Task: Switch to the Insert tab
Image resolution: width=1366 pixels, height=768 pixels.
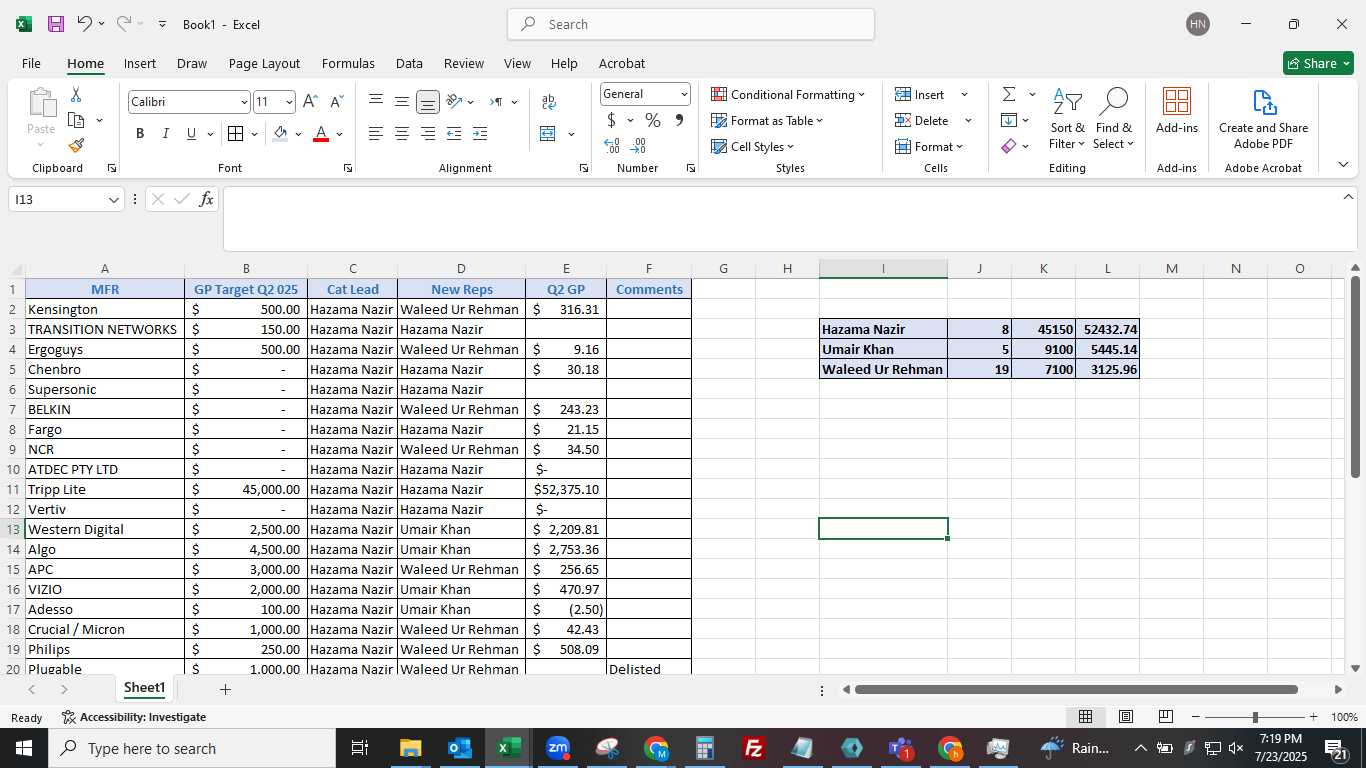Action: pyautogui.click(x=140, y=63)
